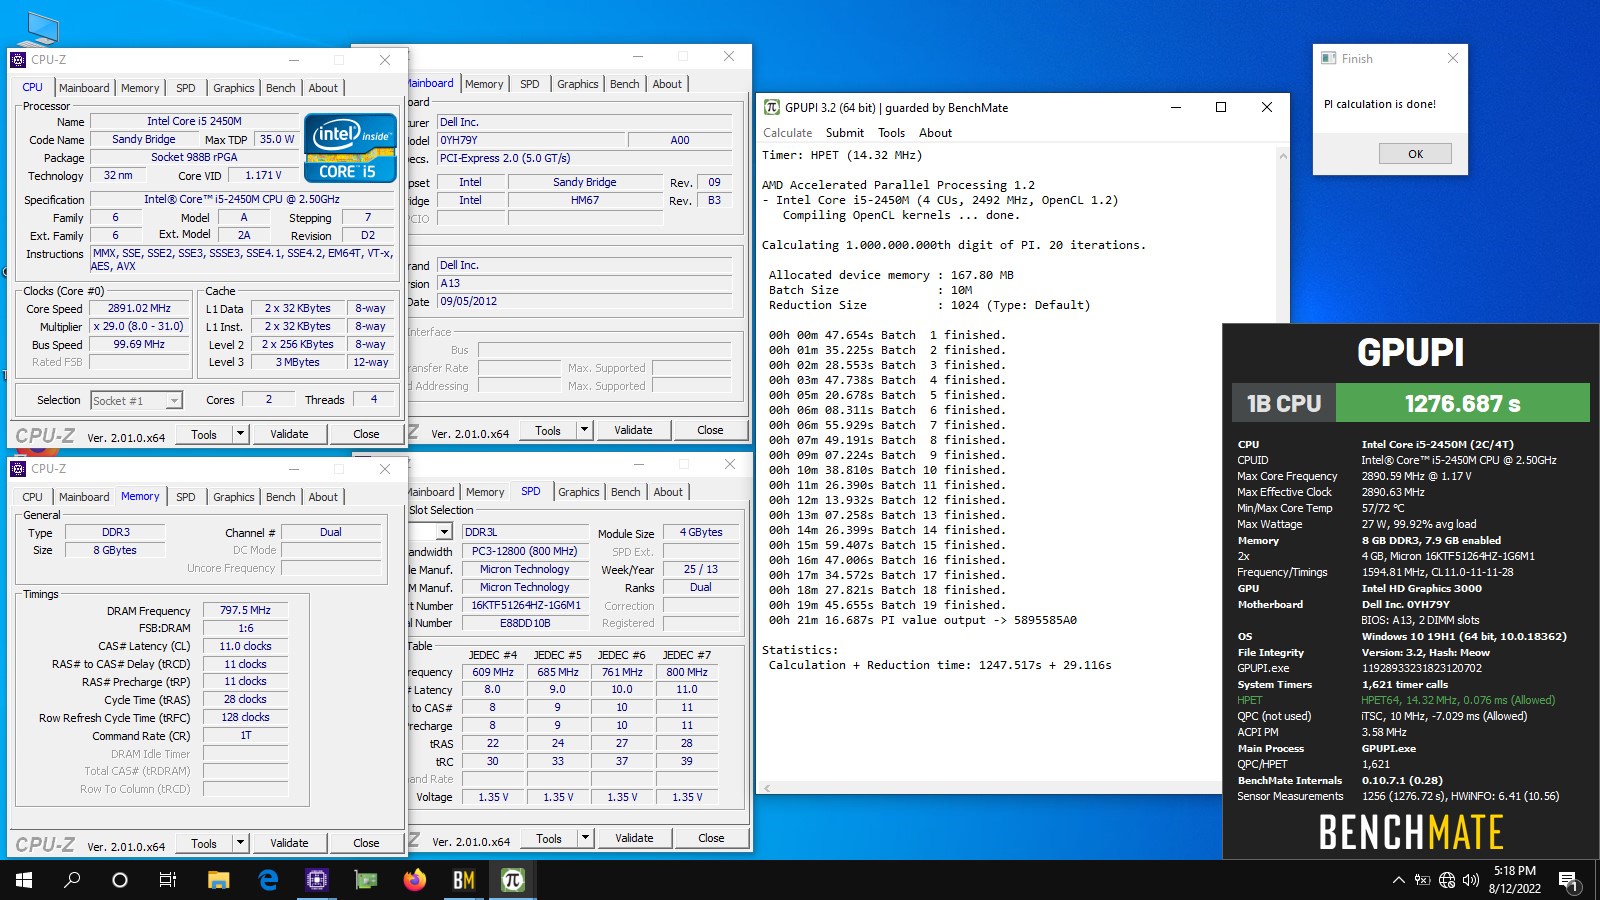The image size is (1600, 900).
Task: Click the Max TDP value 35.0 W
Action: 277,139
